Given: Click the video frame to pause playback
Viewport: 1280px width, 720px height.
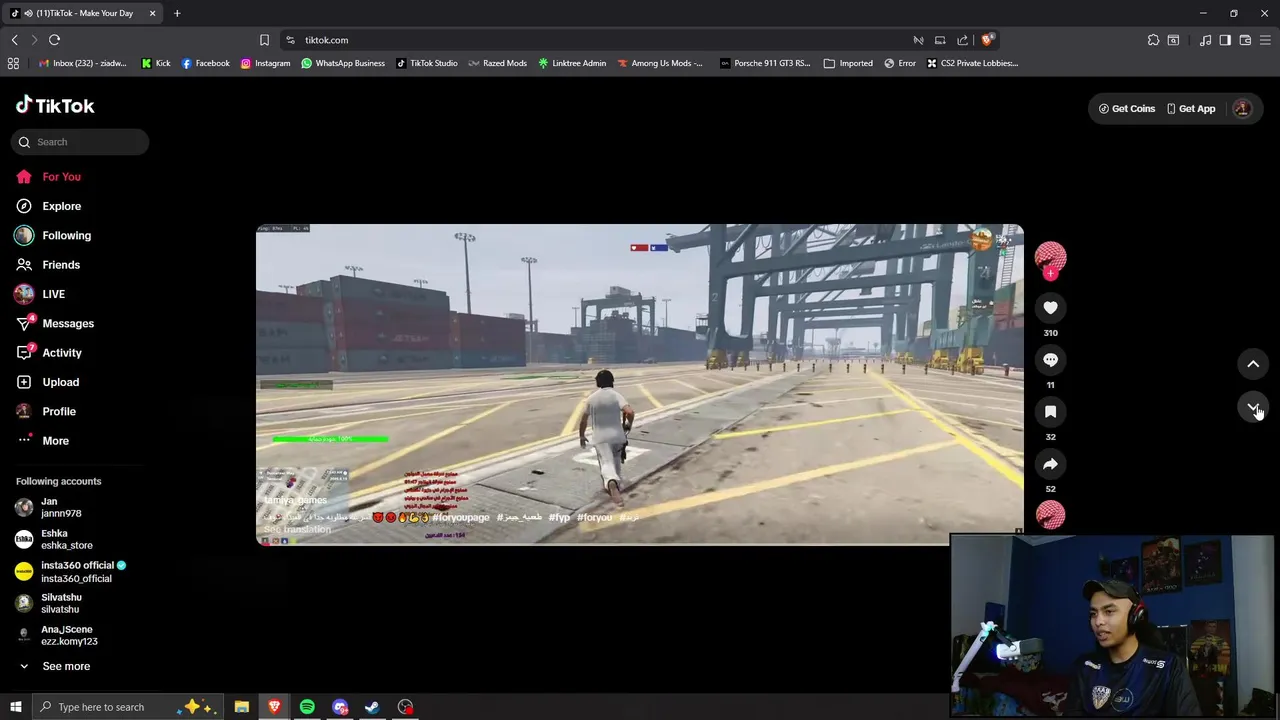Looking at the screenshot, I should pyautogui.click(x=640, y=384).
